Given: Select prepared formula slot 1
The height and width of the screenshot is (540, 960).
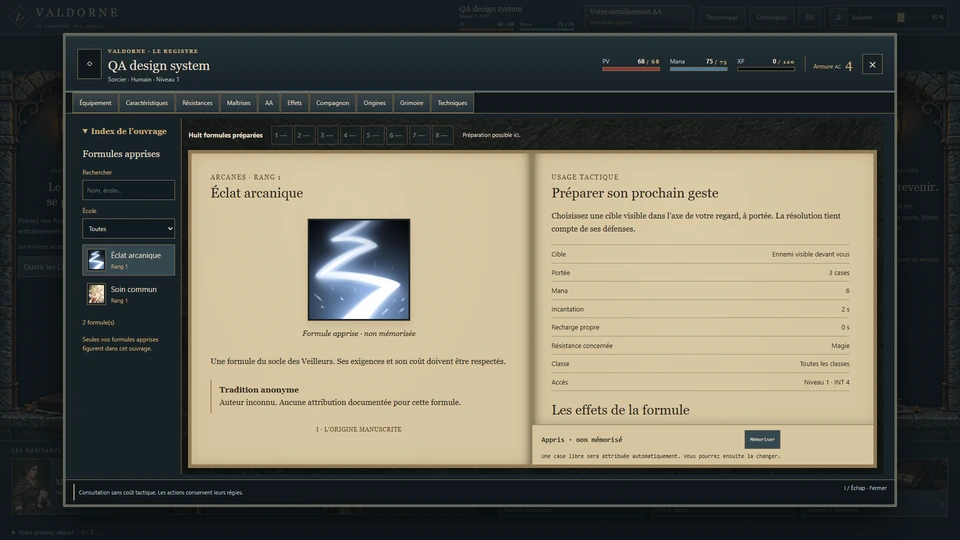Looking at the screenshot, I should 282,135.
